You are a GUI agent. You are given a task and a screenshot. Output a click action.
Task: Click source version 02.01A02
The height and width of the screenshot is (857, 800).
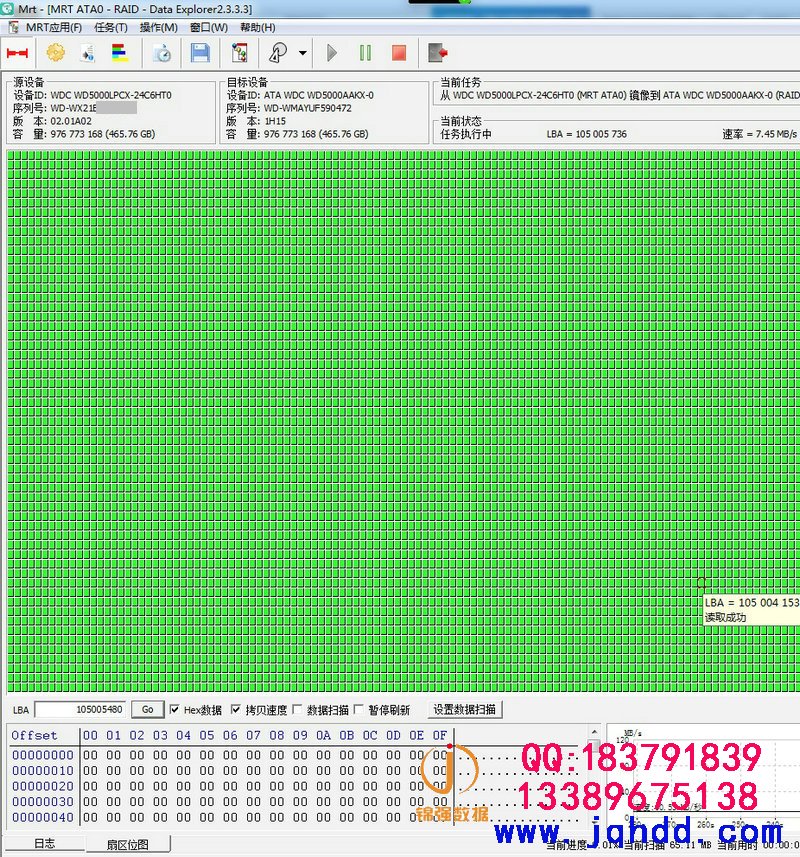[71, 121]
